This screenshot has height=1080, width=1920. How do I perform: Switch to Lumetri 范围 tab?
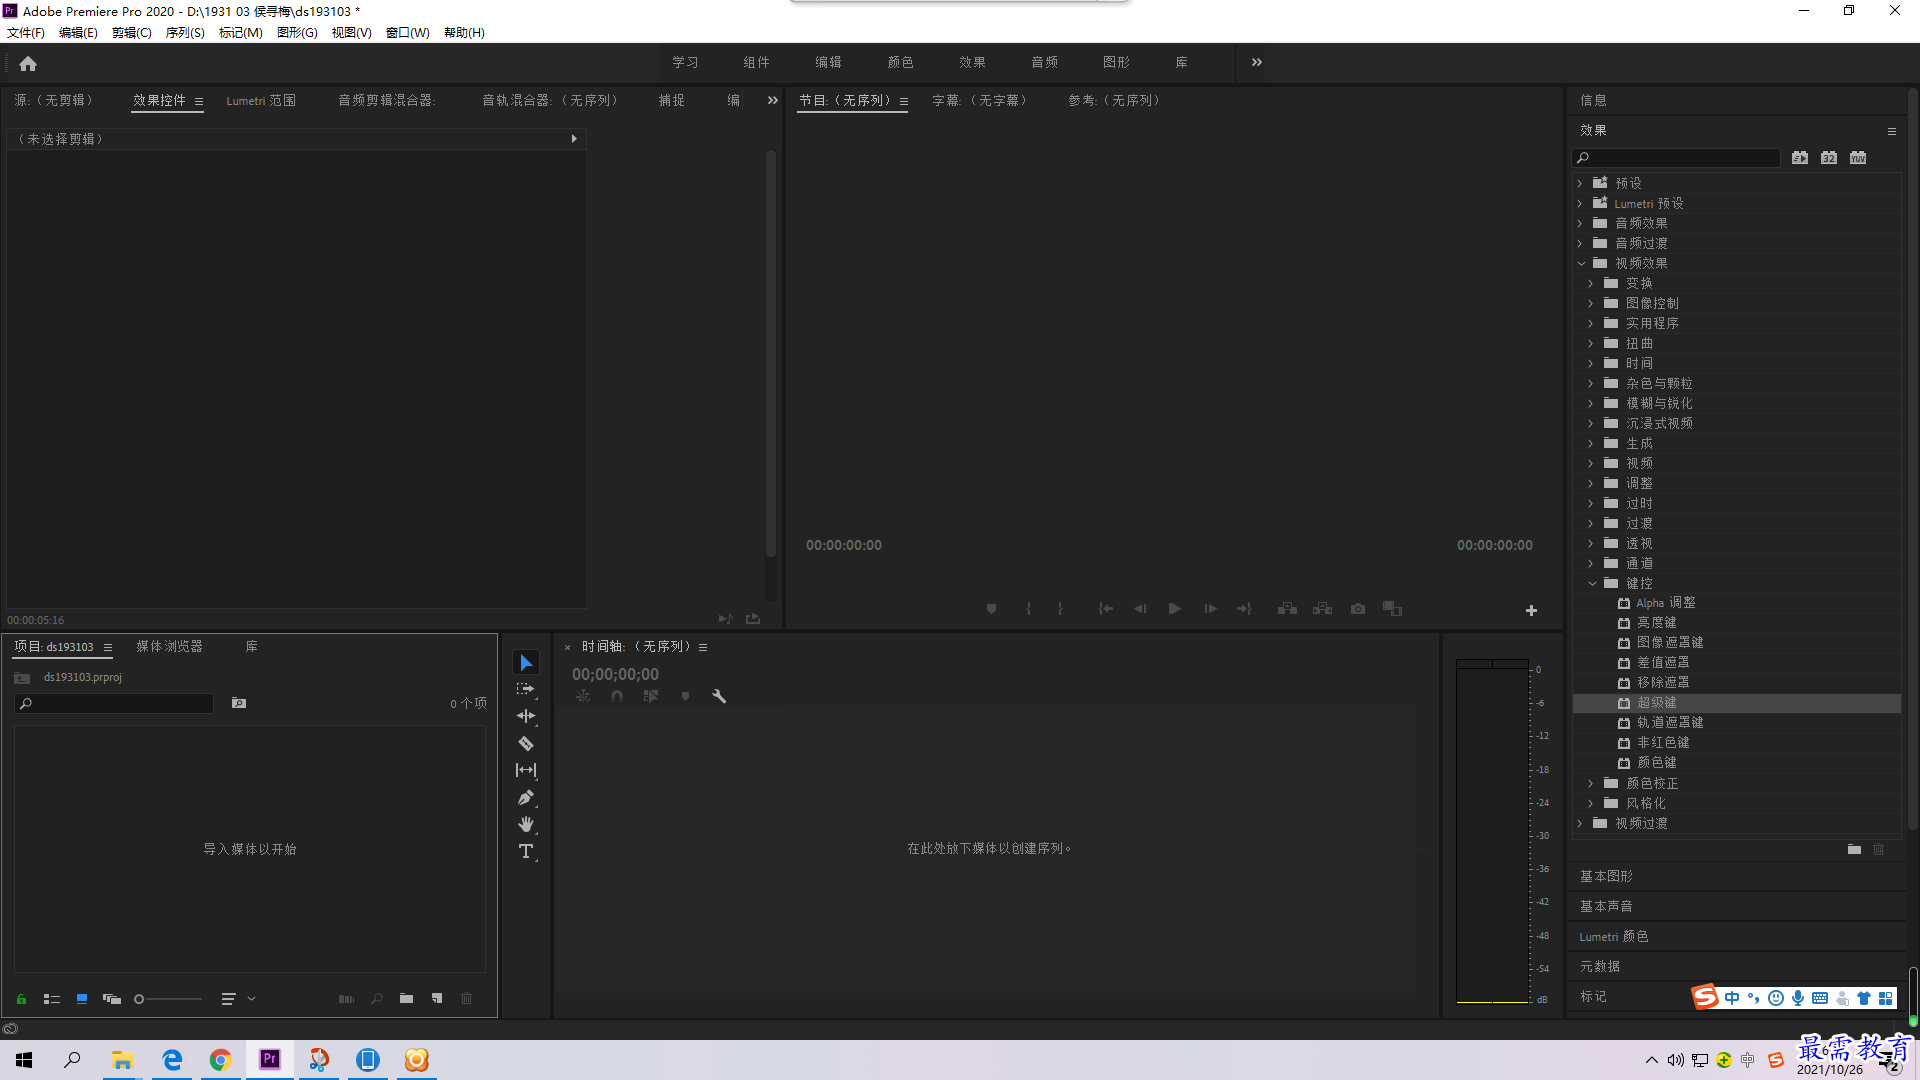(261, 100)
